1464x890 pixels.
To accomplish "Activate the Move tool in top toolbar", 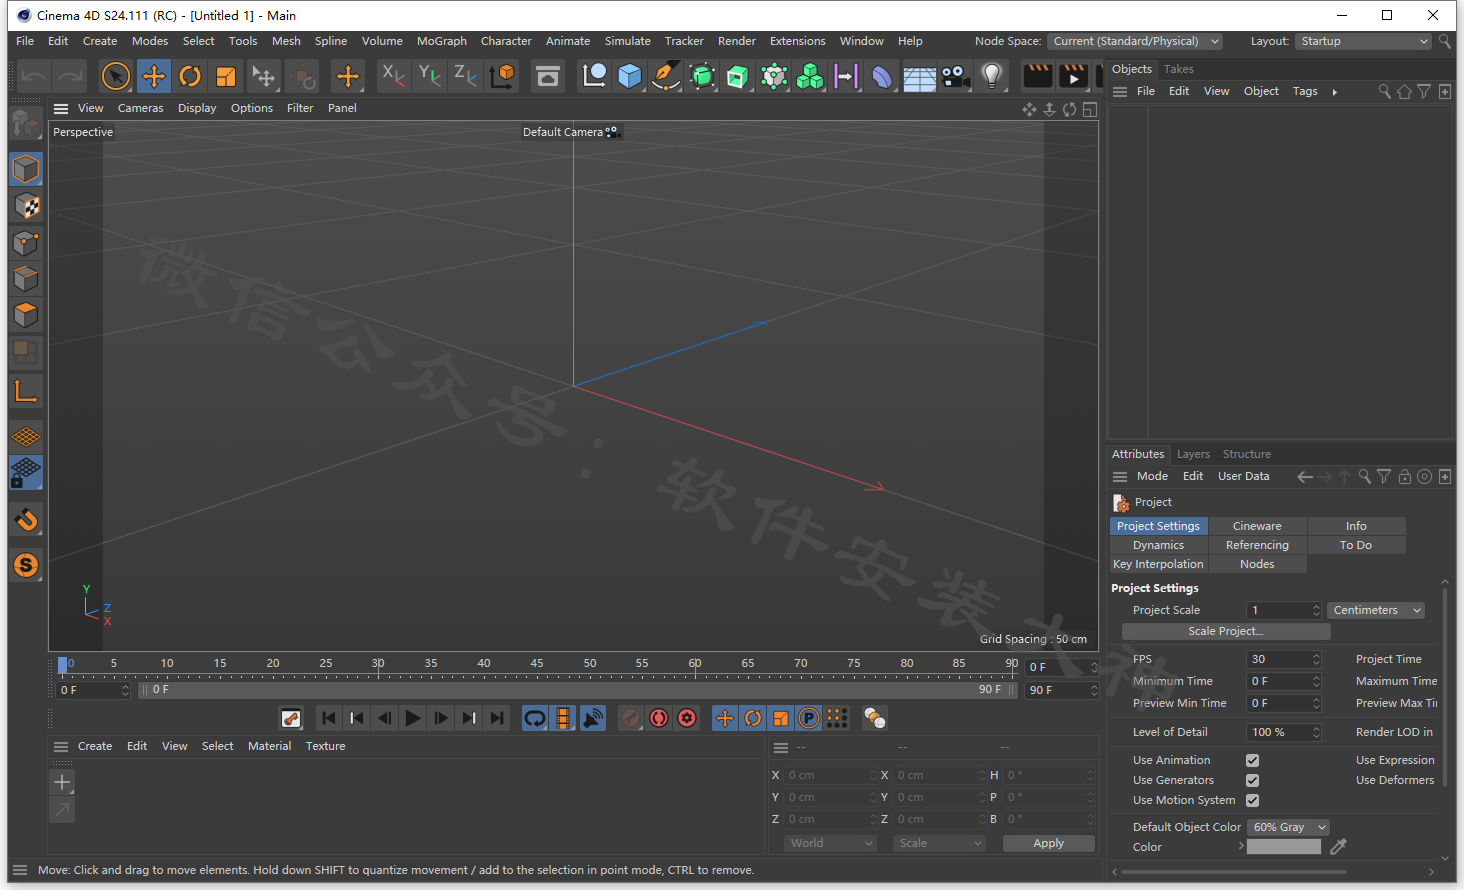I will click(x=153, y=76).
